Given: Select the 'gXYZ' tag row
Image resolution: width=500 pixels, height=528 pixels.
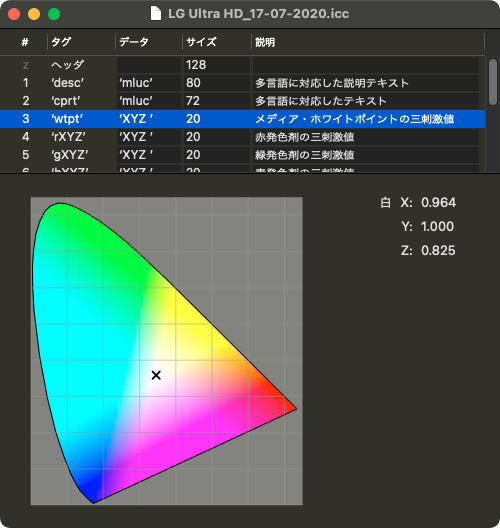Looking at the screenshot, I should (242, 155).
